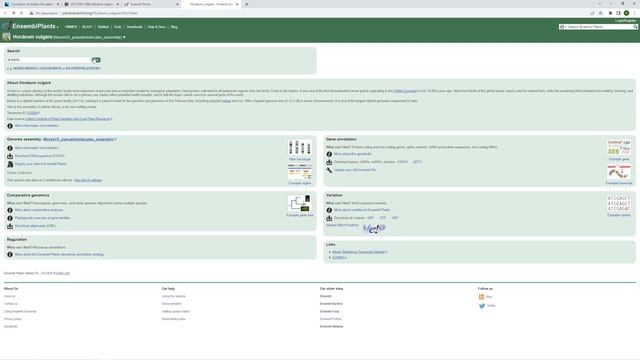Click the header Search Ensembl Plants box
Viewport: 640px width, 360px height.
[599, 27]
